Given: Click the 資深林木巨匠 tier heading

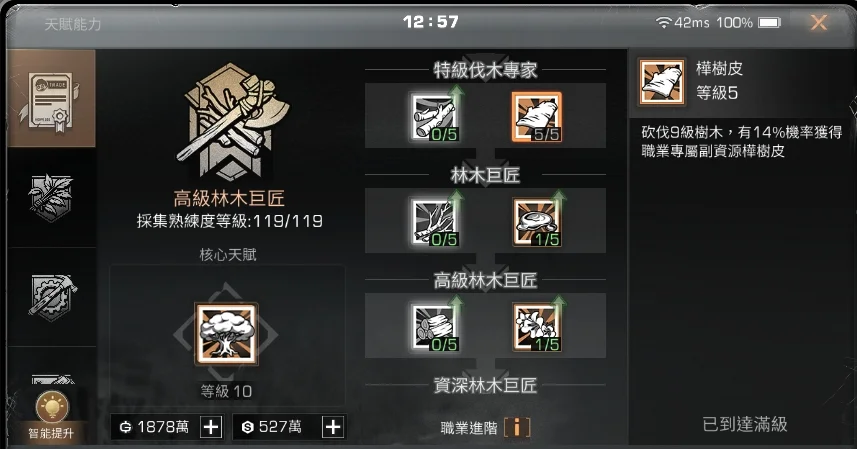Looking at the screenshot, I should click(x=485, y=385).
